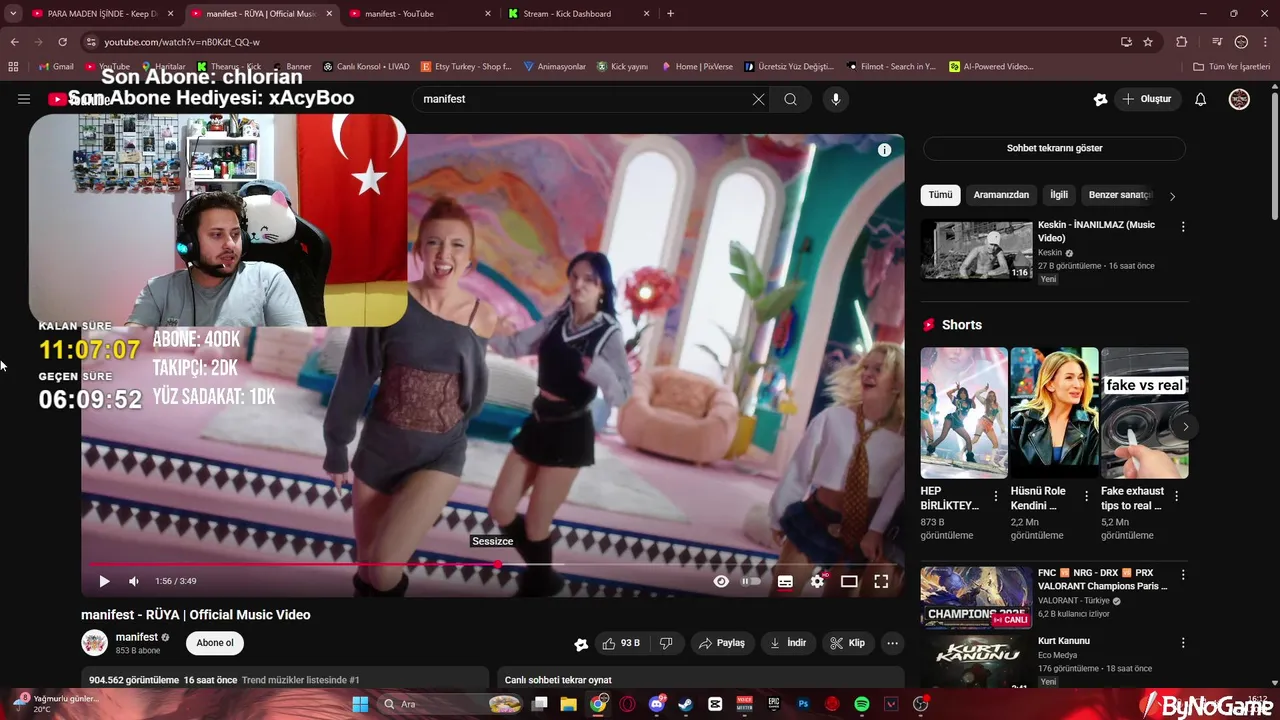This screenshot has width=1280, height=720.
Task: Open manifest channel avatar
Action: tap(94, 643)
